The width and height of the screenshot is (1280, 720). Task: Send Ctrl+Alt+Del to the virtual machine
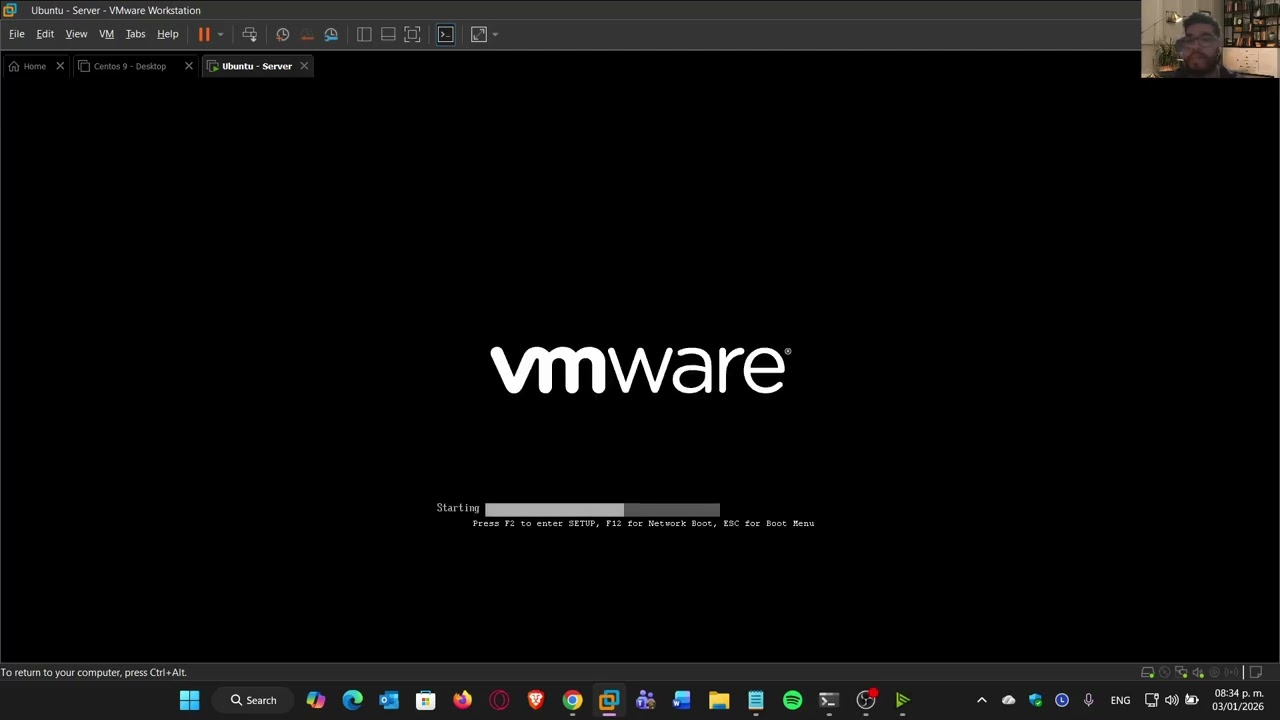click(x=250, y=34)
